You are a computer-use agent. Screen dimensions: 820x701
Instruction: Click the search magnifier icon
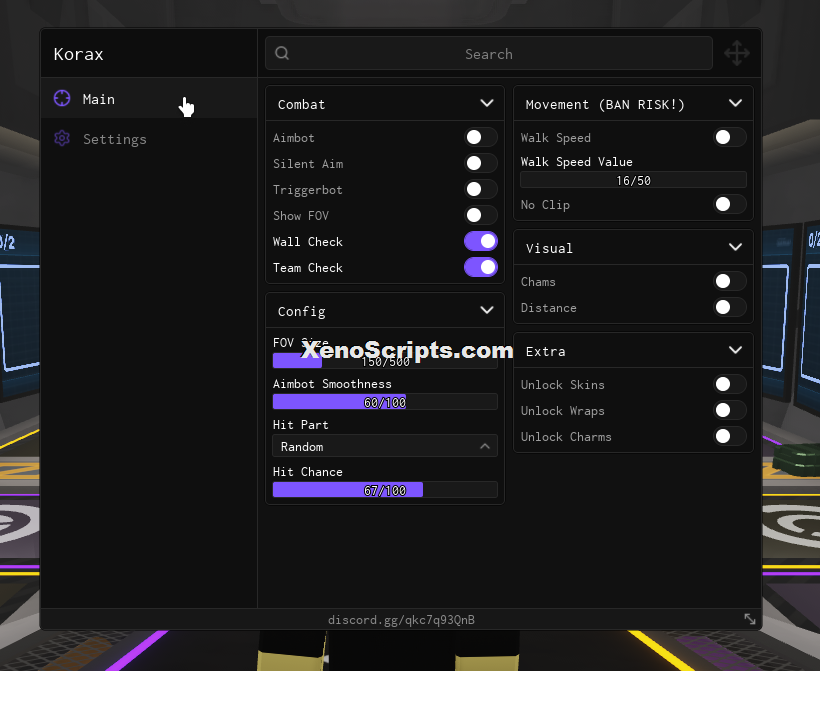pos(282,53)
